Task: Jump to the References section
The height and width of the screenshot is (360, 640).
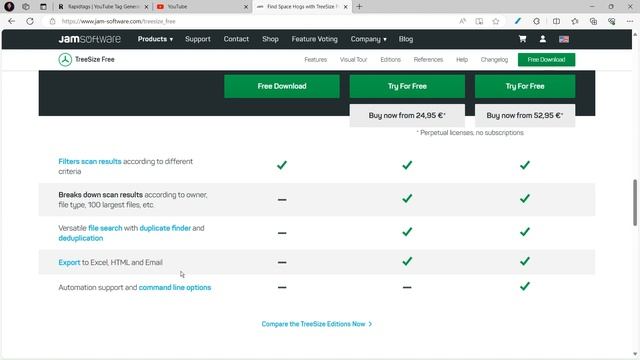Action: (428, 60)
